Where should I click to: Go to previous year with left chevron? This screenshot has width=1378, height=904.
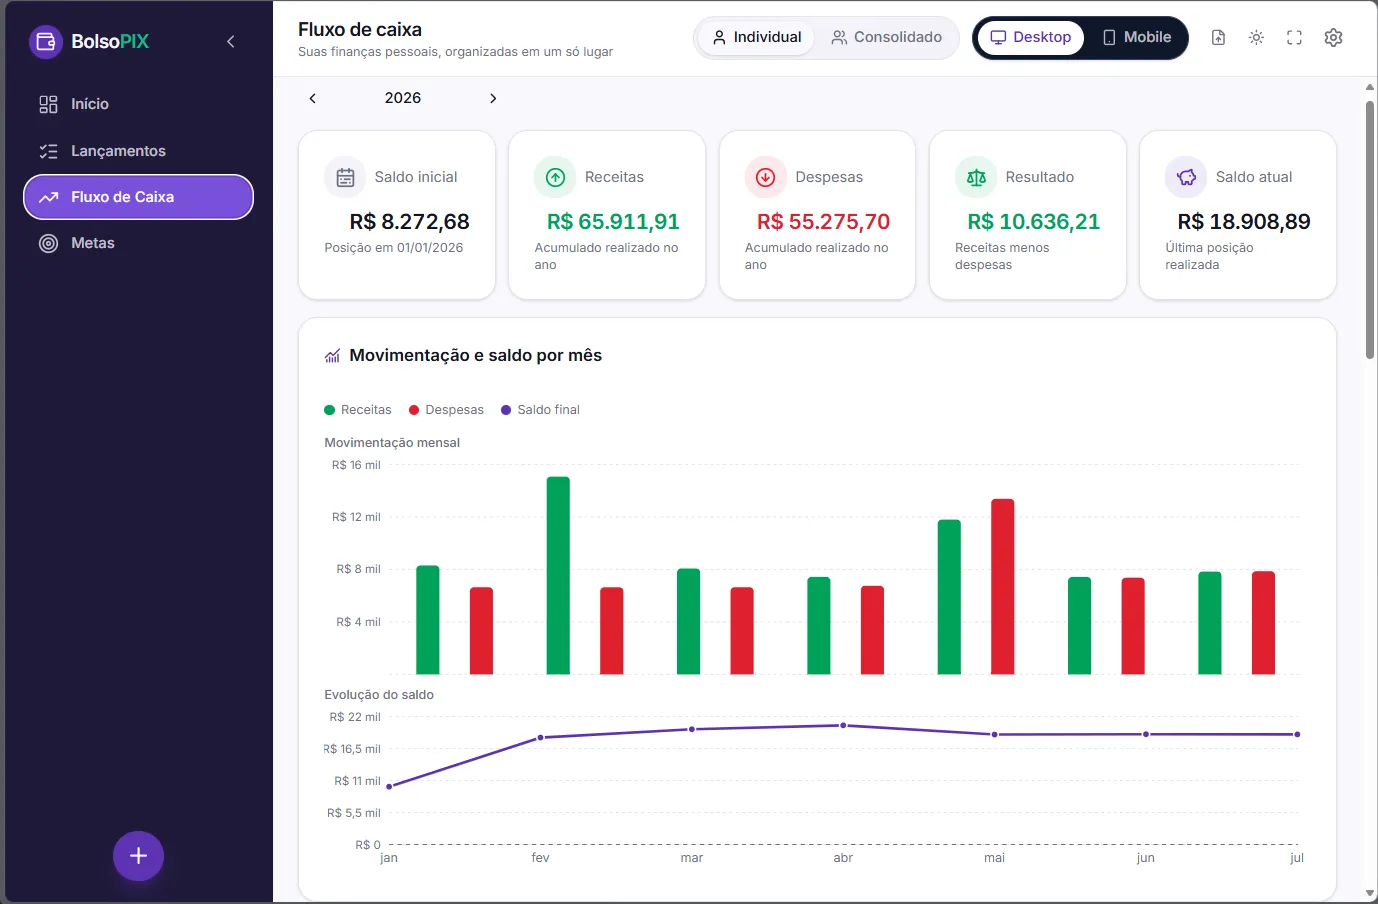(x=313, y=98)
